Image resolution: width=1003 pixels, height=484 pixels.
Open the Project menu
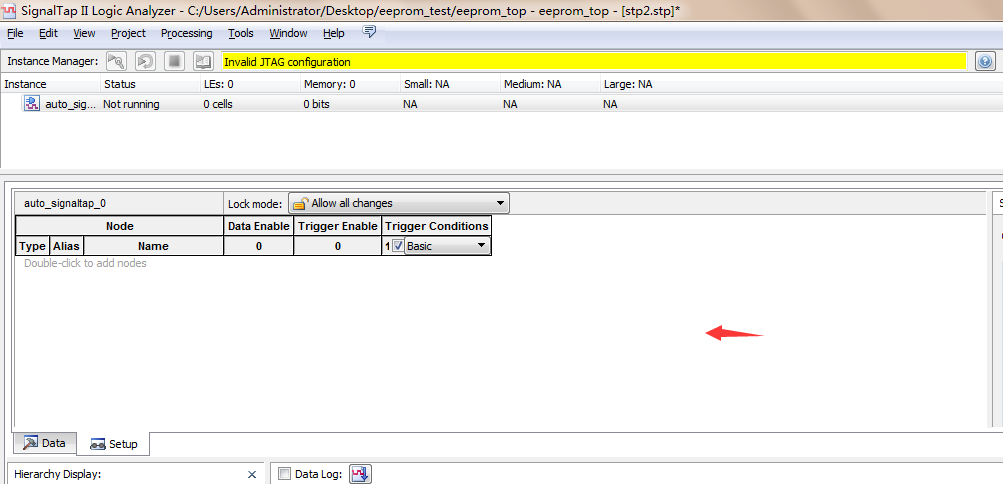point(129,33)
